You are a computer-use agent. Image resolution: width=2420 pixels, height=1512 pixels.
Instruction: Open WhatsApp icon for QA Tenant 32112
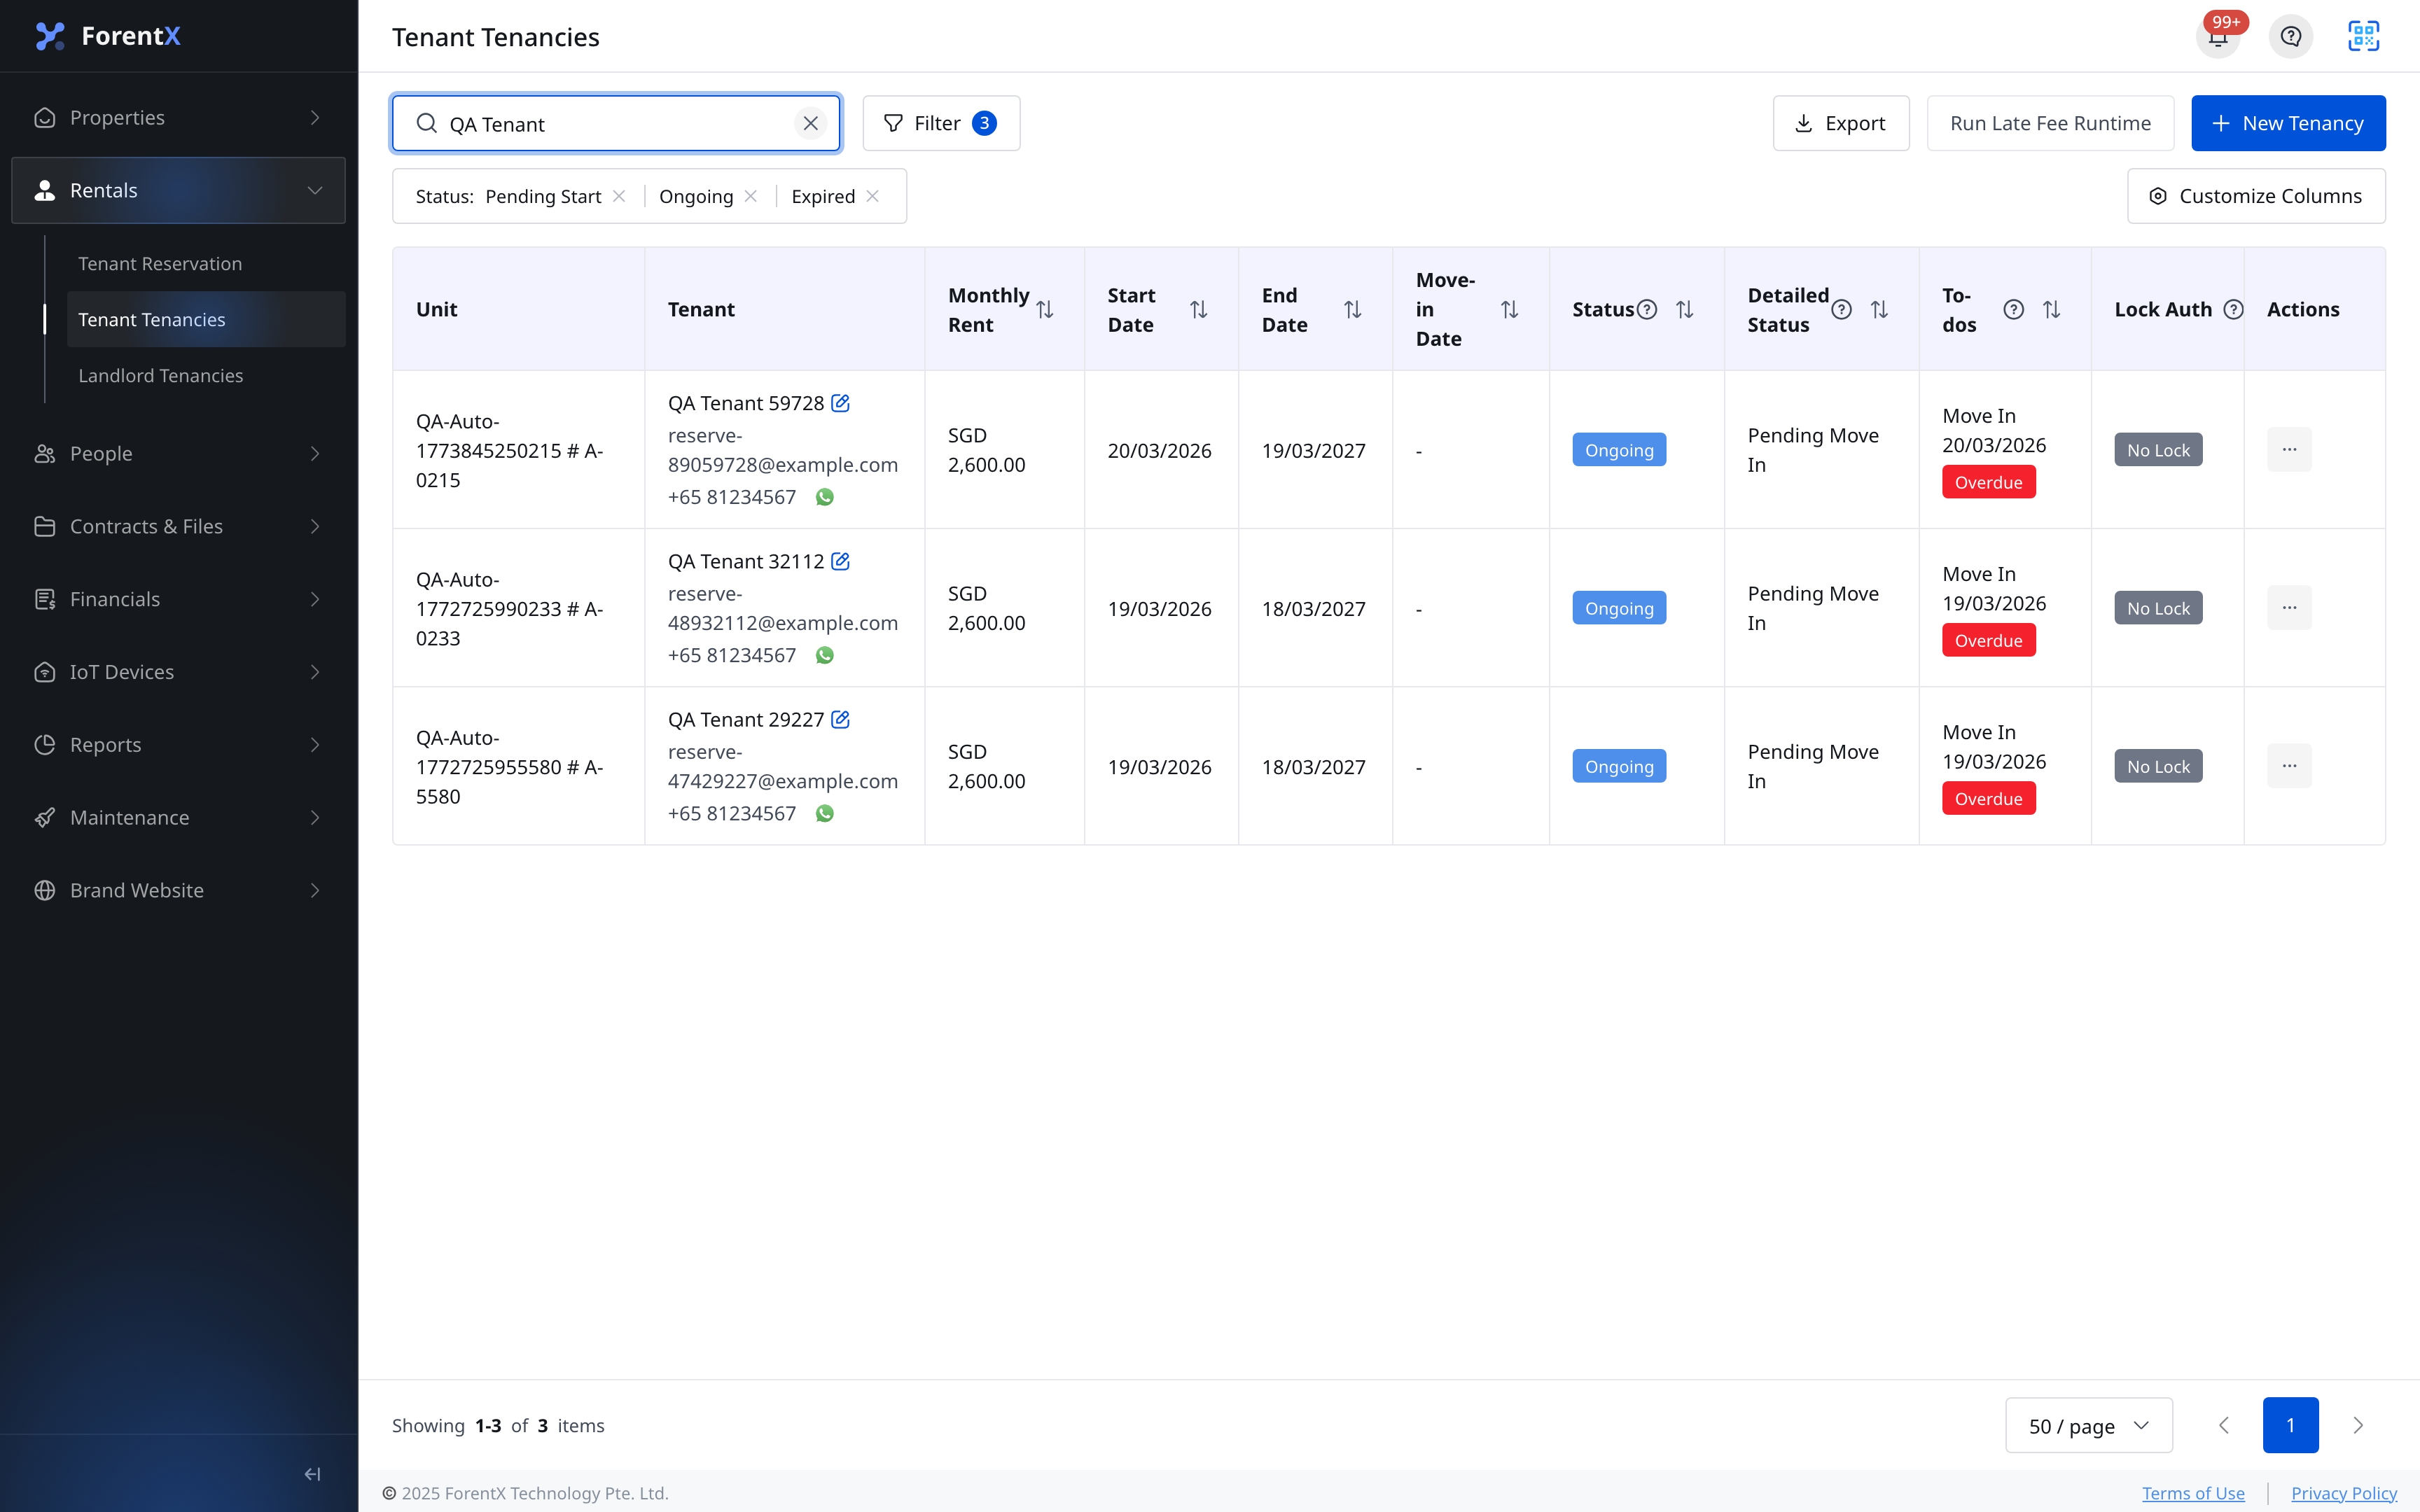coord(824,655)
